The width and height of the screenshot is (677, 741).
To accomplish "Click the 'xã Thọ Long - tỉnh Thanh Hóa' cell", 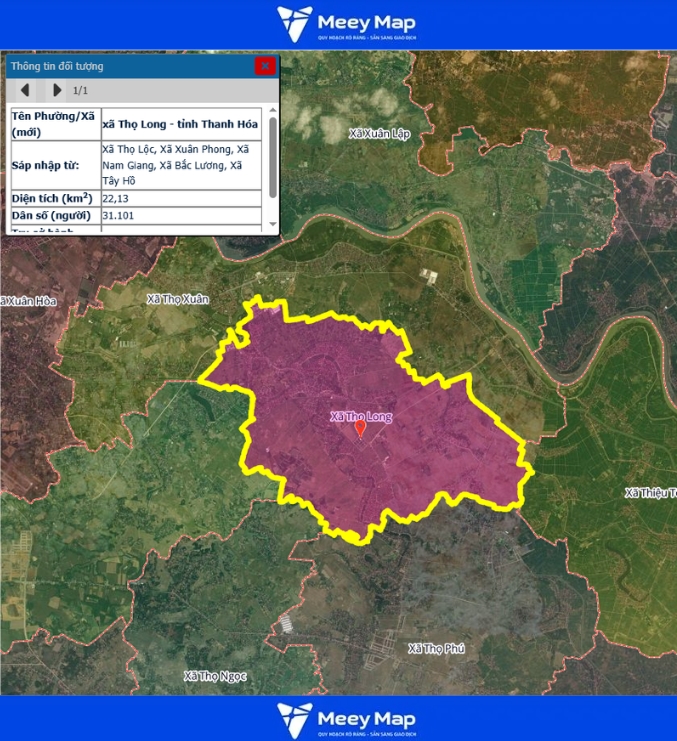I will tap(180, 124).
